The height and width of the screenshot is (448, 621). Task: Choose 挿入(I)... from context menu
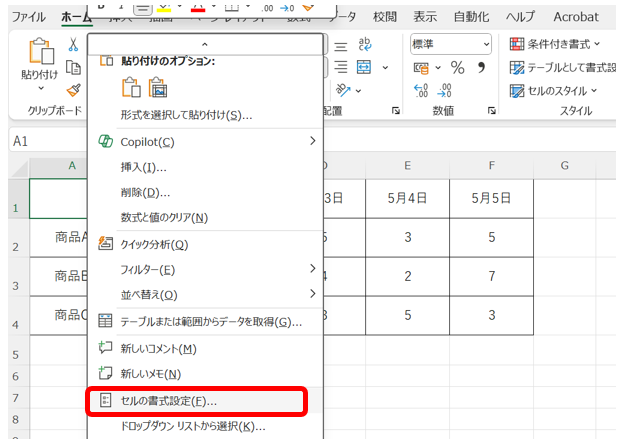[x=206, y=167]
